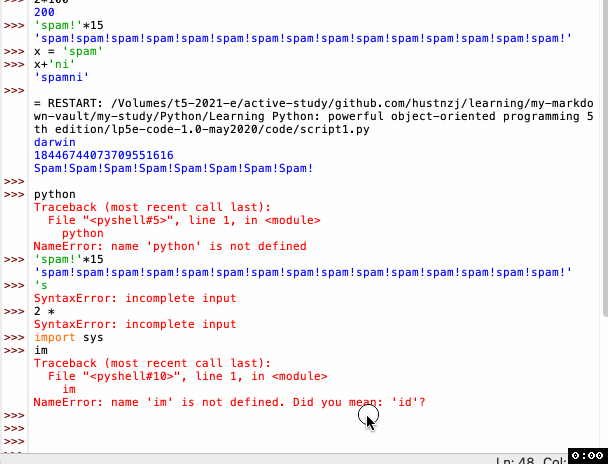Click the number 18446744073709551616
This screenshot has height=464, width=608.
coord(104,155)
